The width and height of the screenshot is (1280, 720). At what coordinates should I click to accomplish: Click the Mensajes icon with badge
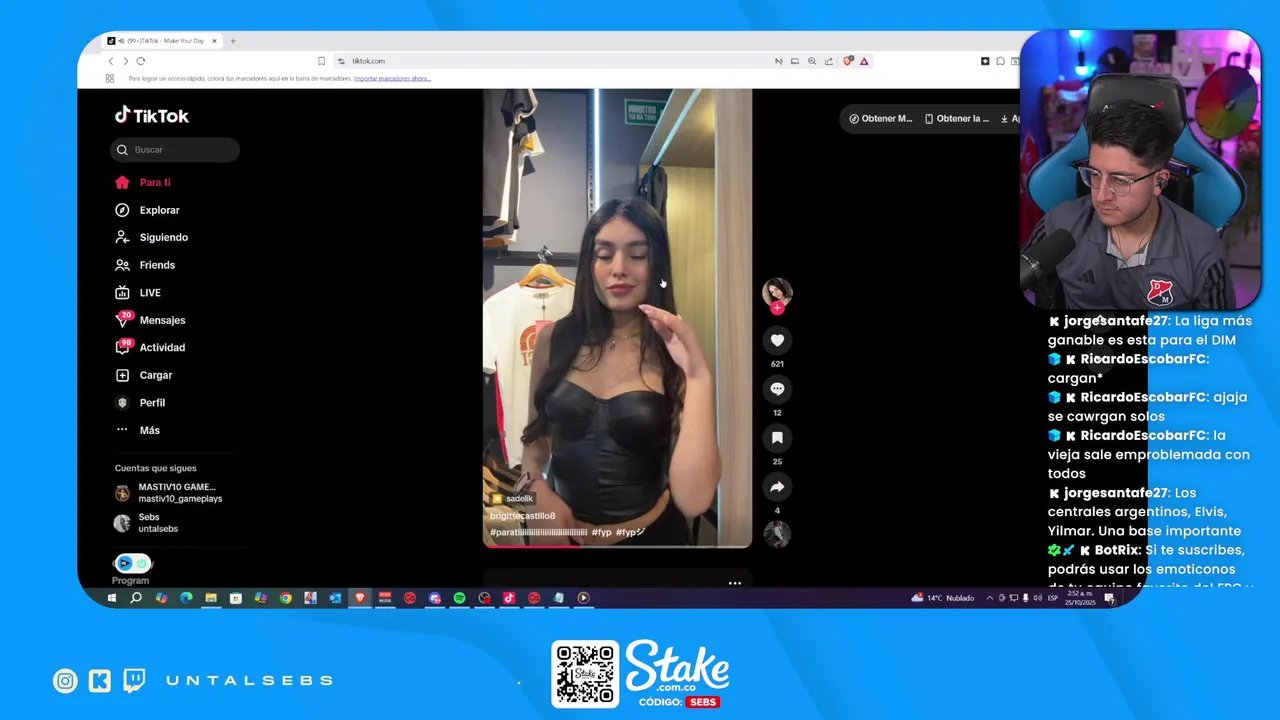tap(123, 319)
